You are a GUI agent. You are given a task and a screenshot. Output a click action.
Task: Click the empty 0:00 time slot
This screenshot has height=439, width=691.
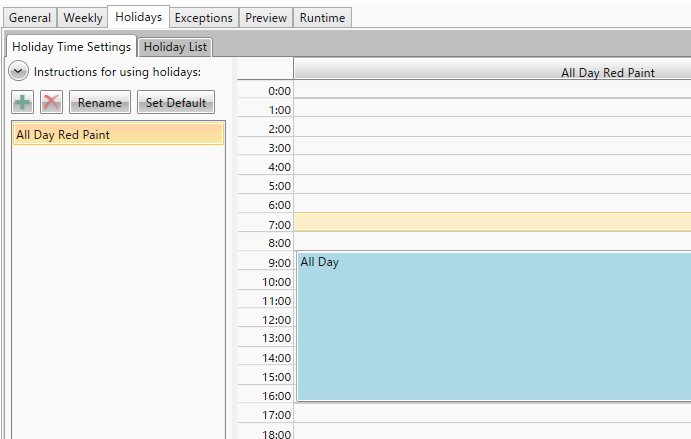tap(492, 90)
